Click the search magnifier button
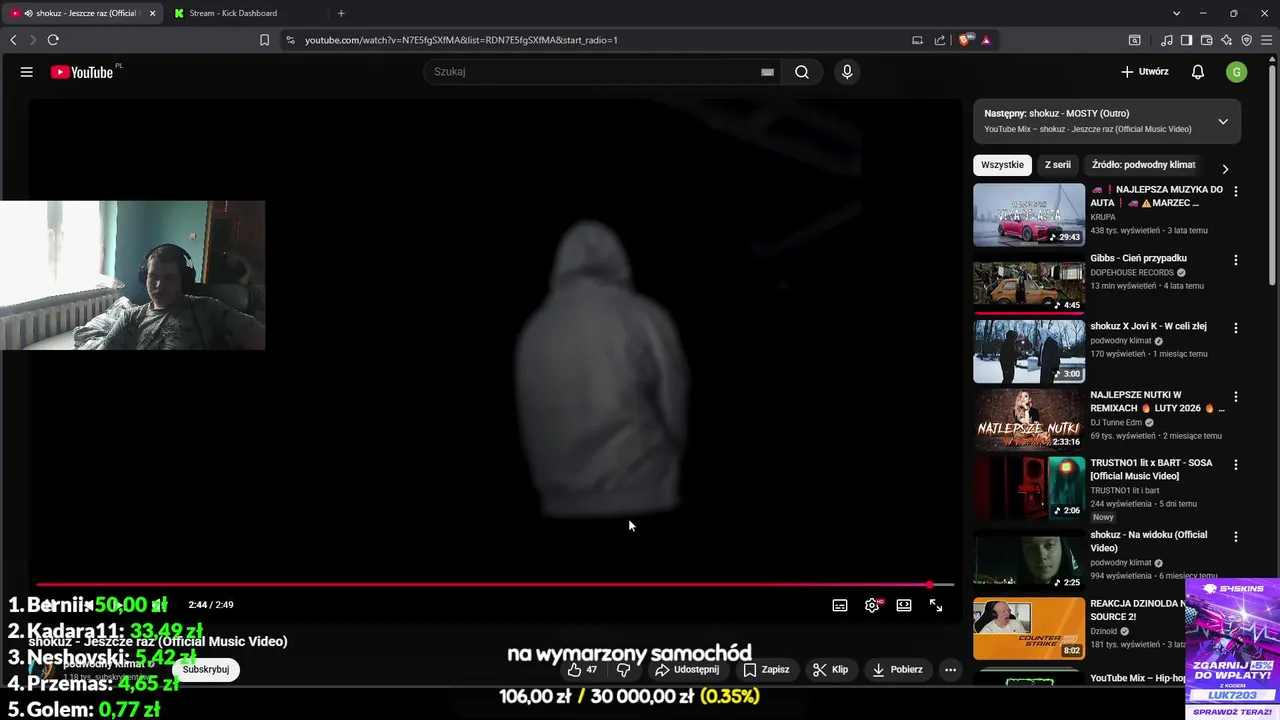Viewport: 1280px width, 720px height. [802, 72]
